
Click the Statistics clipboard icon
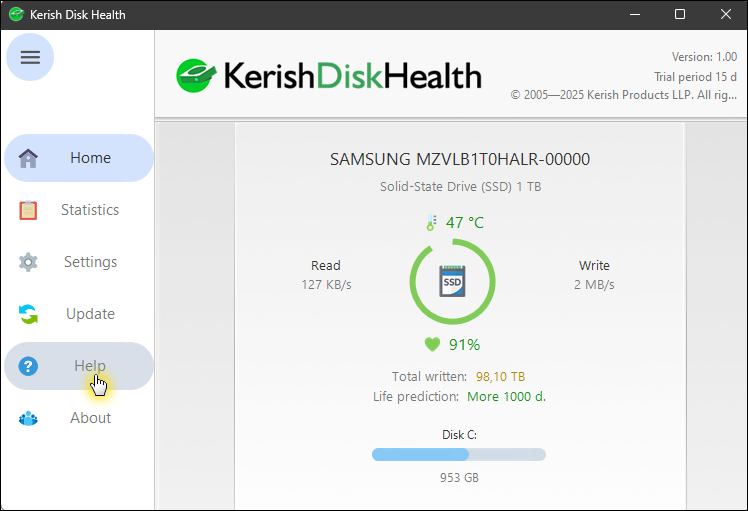(x=28, y=210)
